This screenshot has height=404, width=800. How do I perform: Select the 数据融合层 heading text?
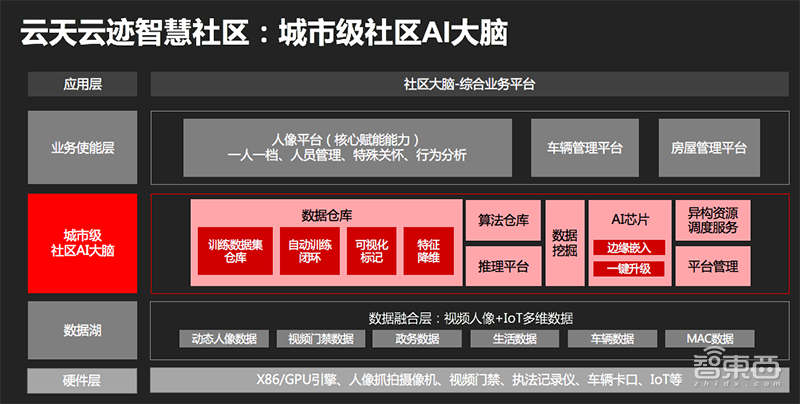(470, 318)
